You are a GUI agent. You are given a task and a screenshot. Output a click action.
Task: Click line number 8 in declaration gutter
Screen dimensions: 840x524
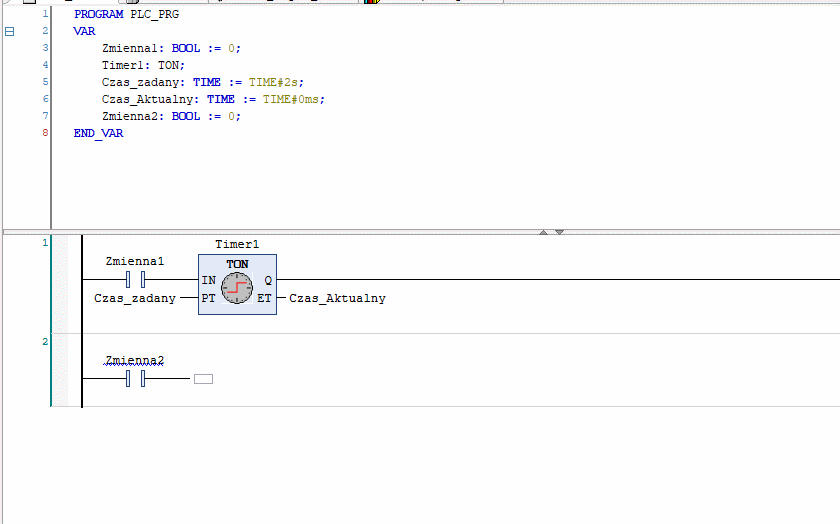coord(46,133)
